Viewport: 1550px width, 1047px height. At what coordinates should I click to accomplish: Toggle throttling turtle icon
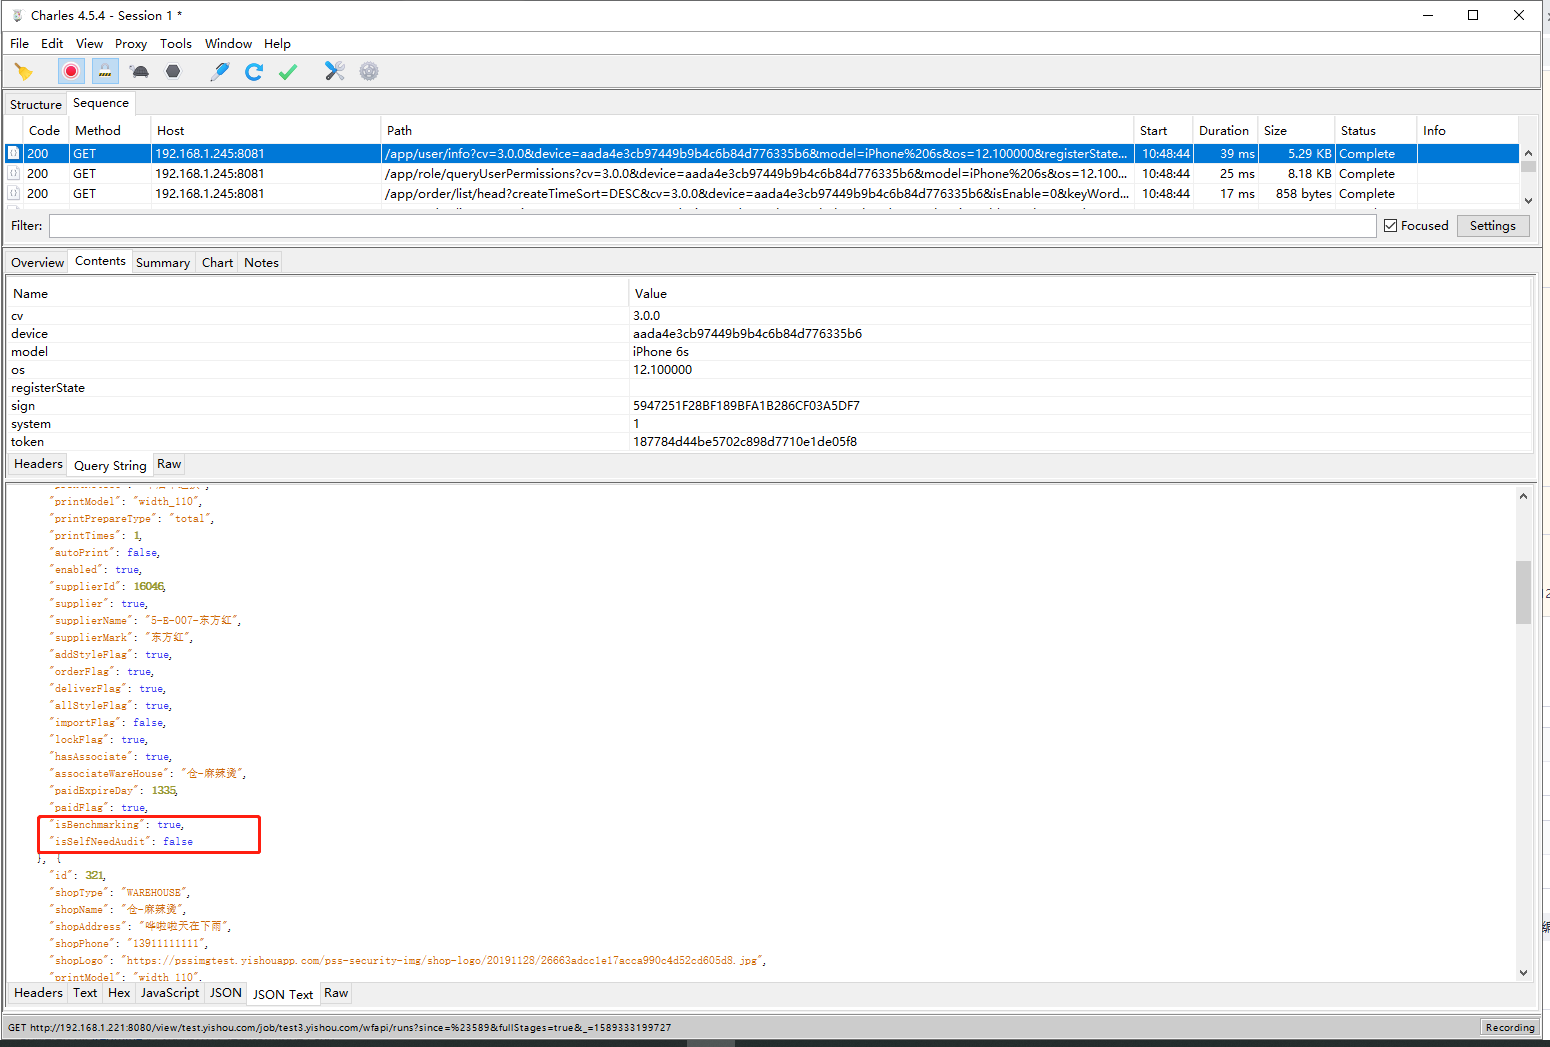point(140,71)
